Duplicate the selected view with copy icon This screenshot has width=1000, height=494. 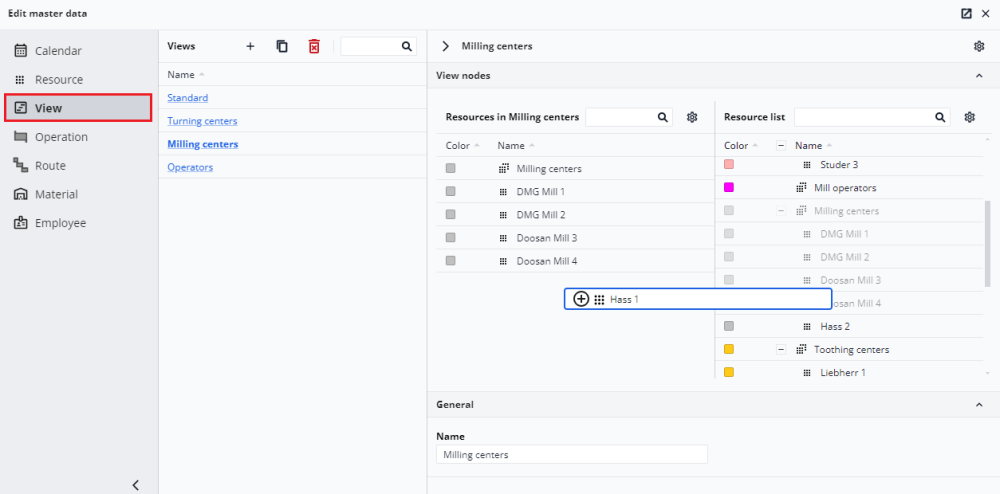tap(282, 47)
